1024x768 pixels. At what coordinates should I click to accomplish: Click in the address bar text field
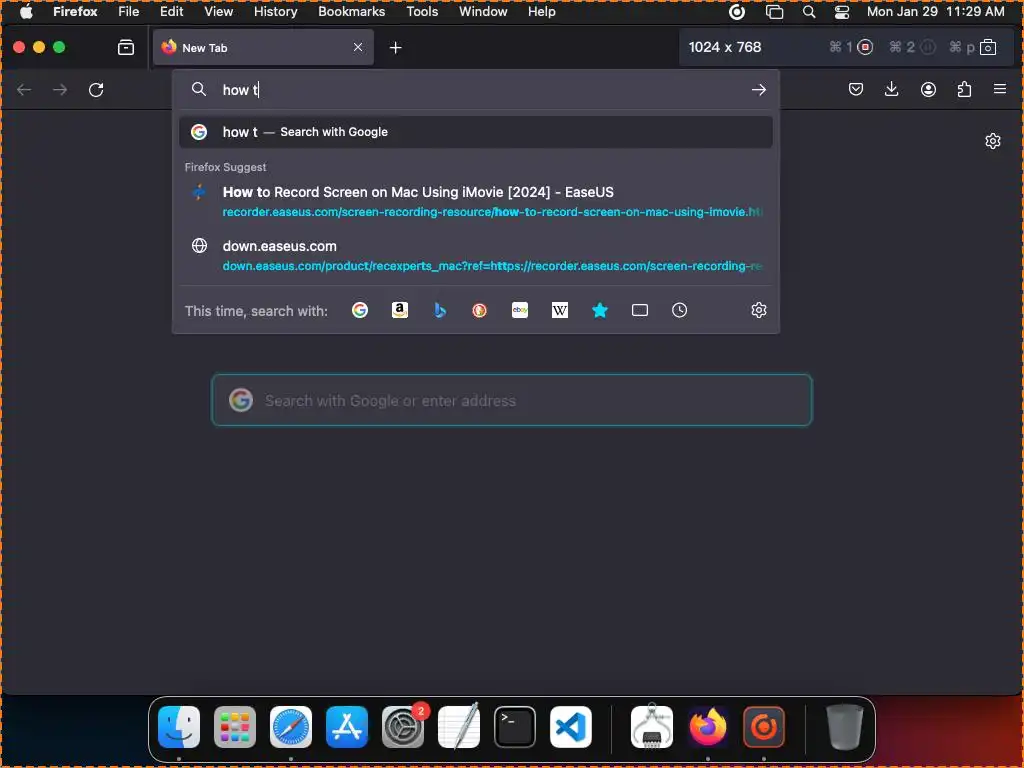[477, 89]
